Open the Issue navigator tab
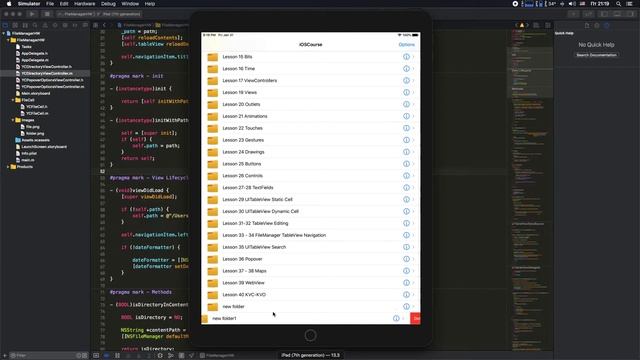Viewport: 640px width, 360px height. (45, 25)
